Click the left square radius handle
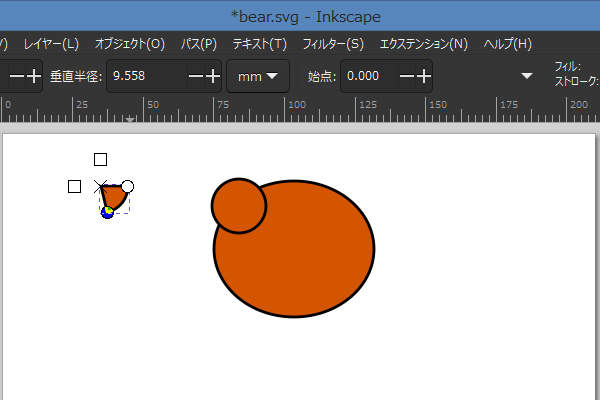600x400 pixels. pos(74,187)
